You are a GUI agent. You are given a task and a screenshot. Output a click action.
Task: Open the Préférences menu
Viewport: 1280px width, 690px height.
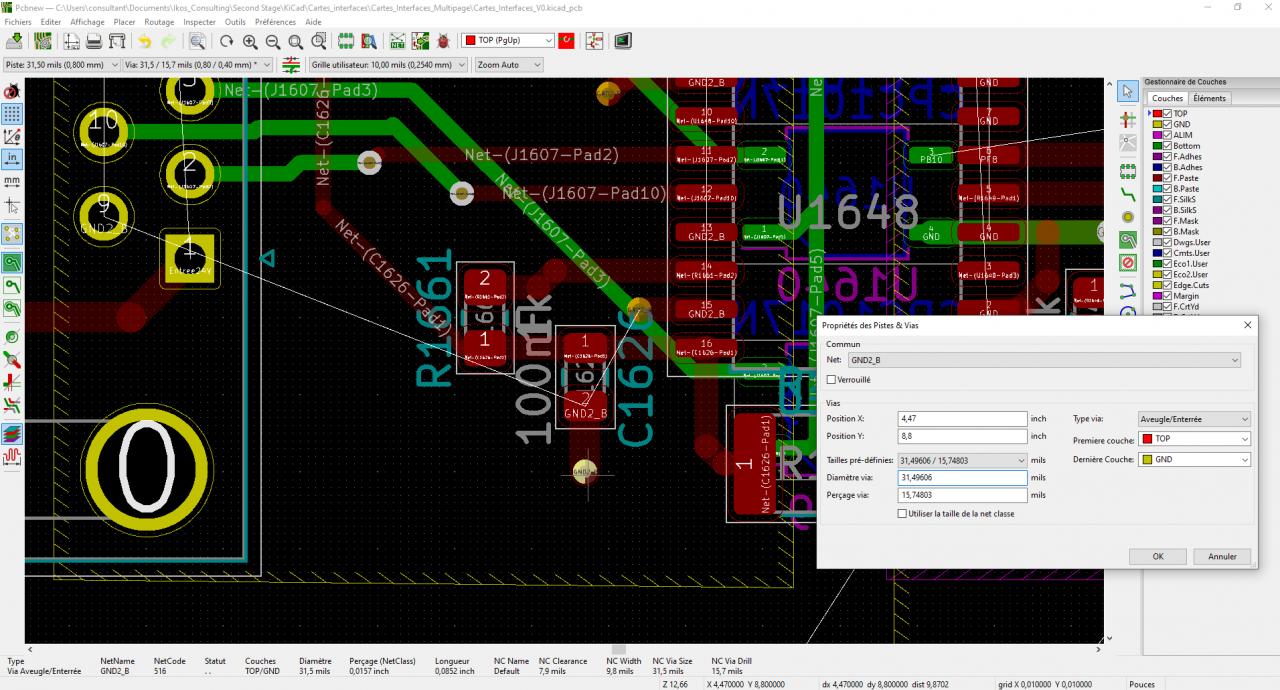pos(275,21)
